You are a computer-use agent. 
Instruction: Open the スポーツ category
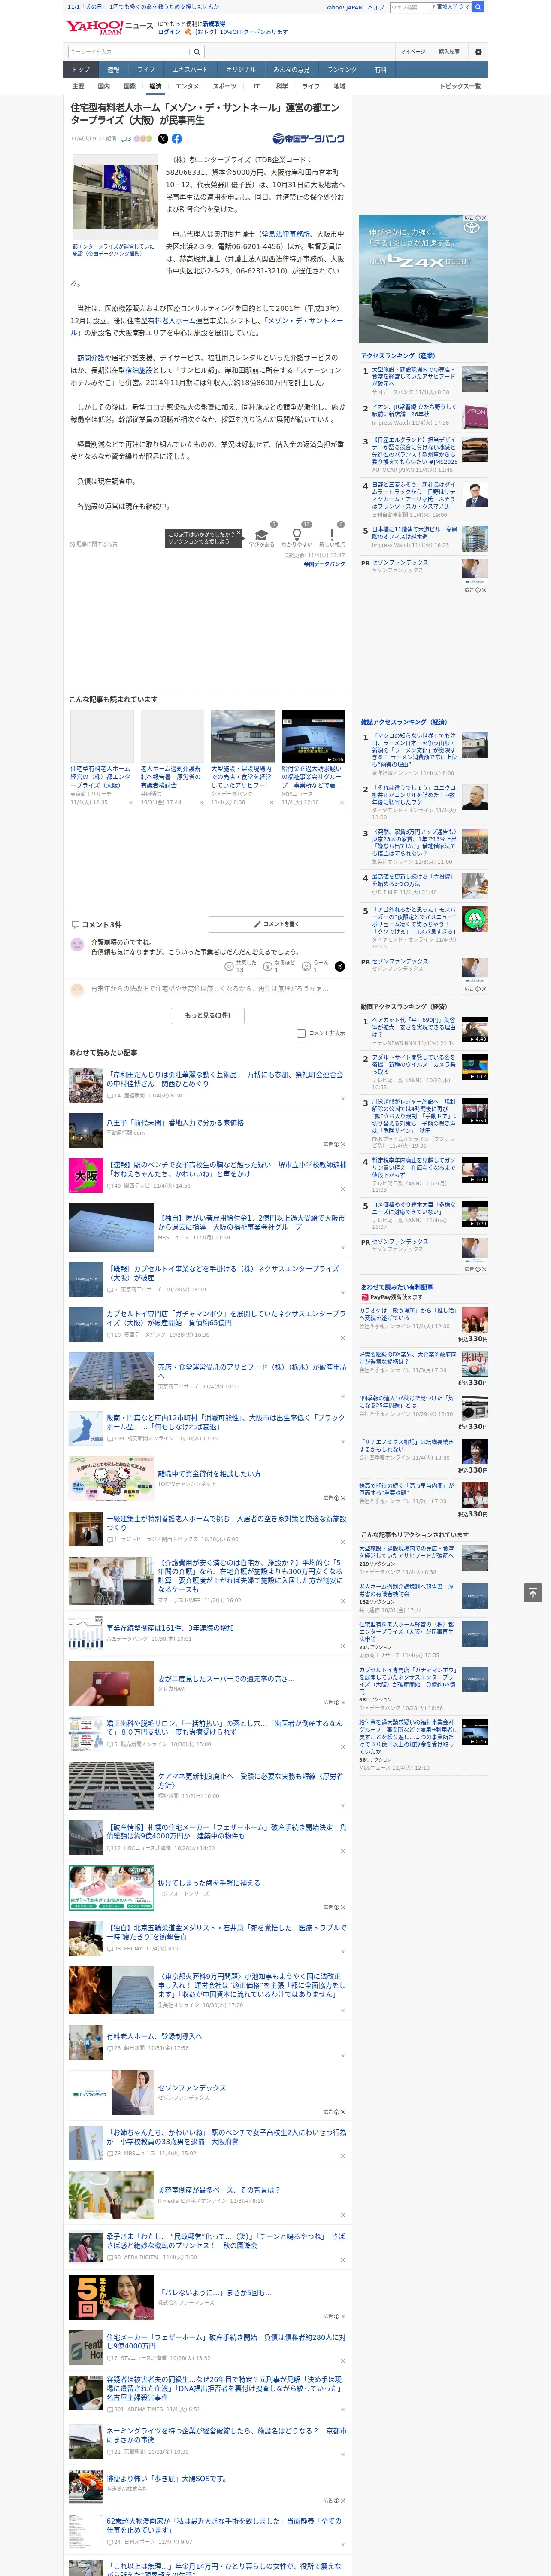click(x=224, y=86)
